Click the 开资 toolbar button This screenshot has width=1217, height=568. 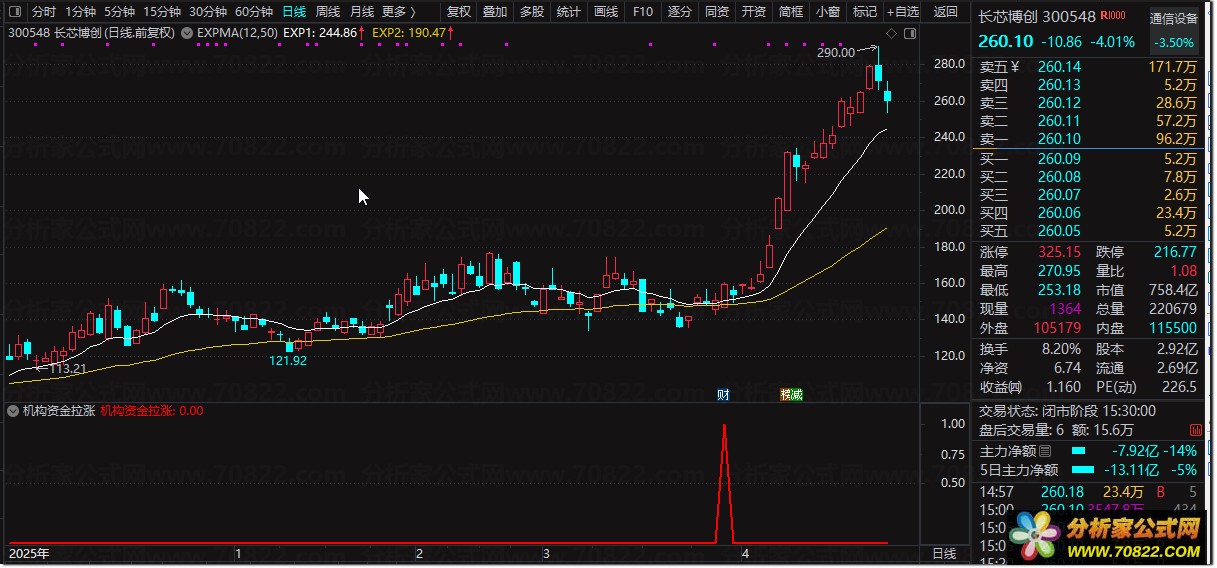(753, 12)
